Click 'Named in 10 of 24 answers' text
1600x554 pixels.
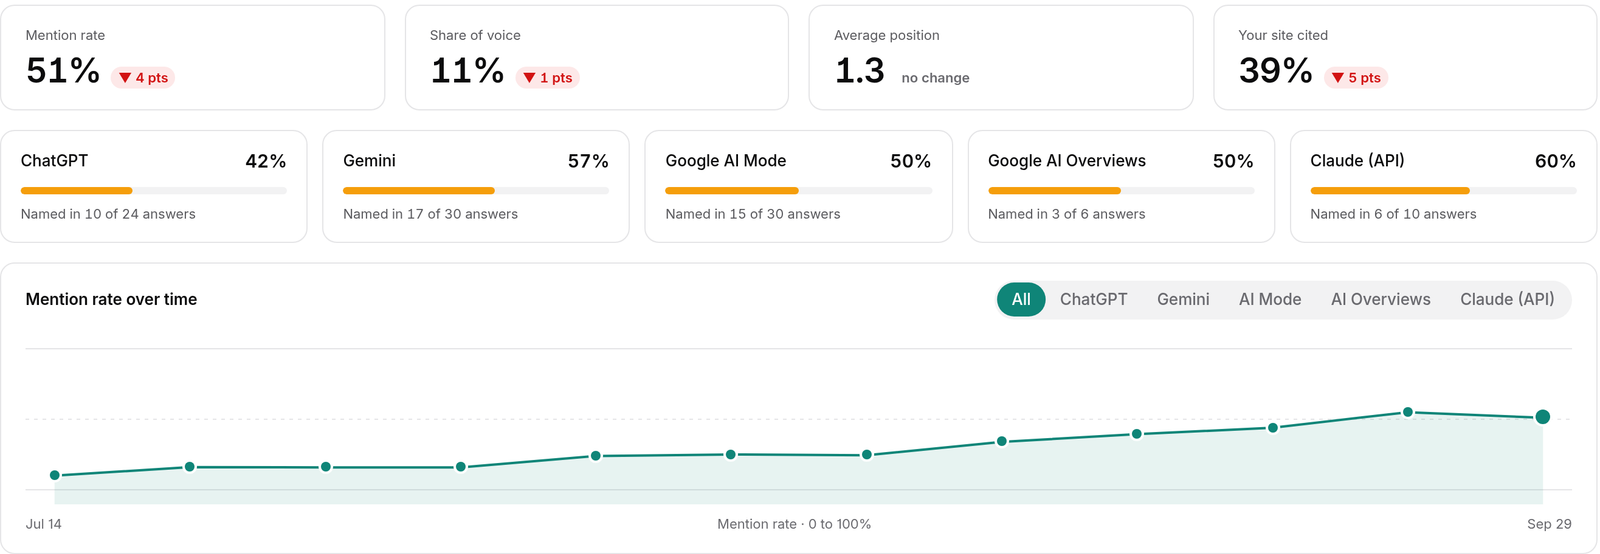coord(108,214)
